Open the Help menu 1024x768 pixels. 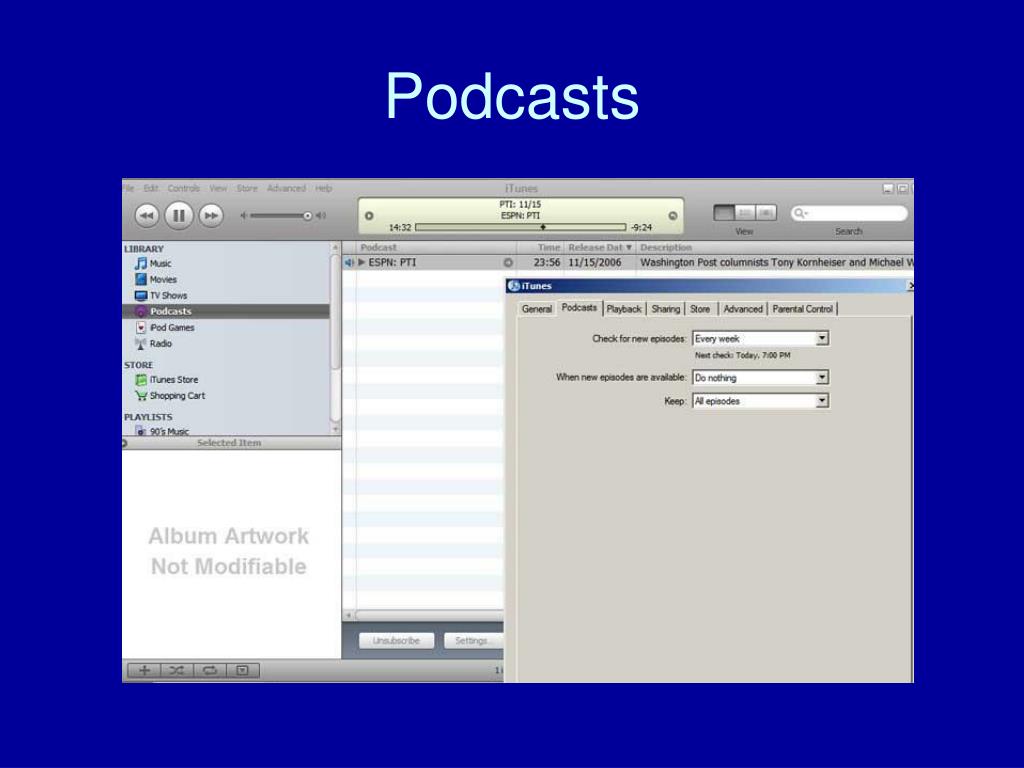pos(323,188)
